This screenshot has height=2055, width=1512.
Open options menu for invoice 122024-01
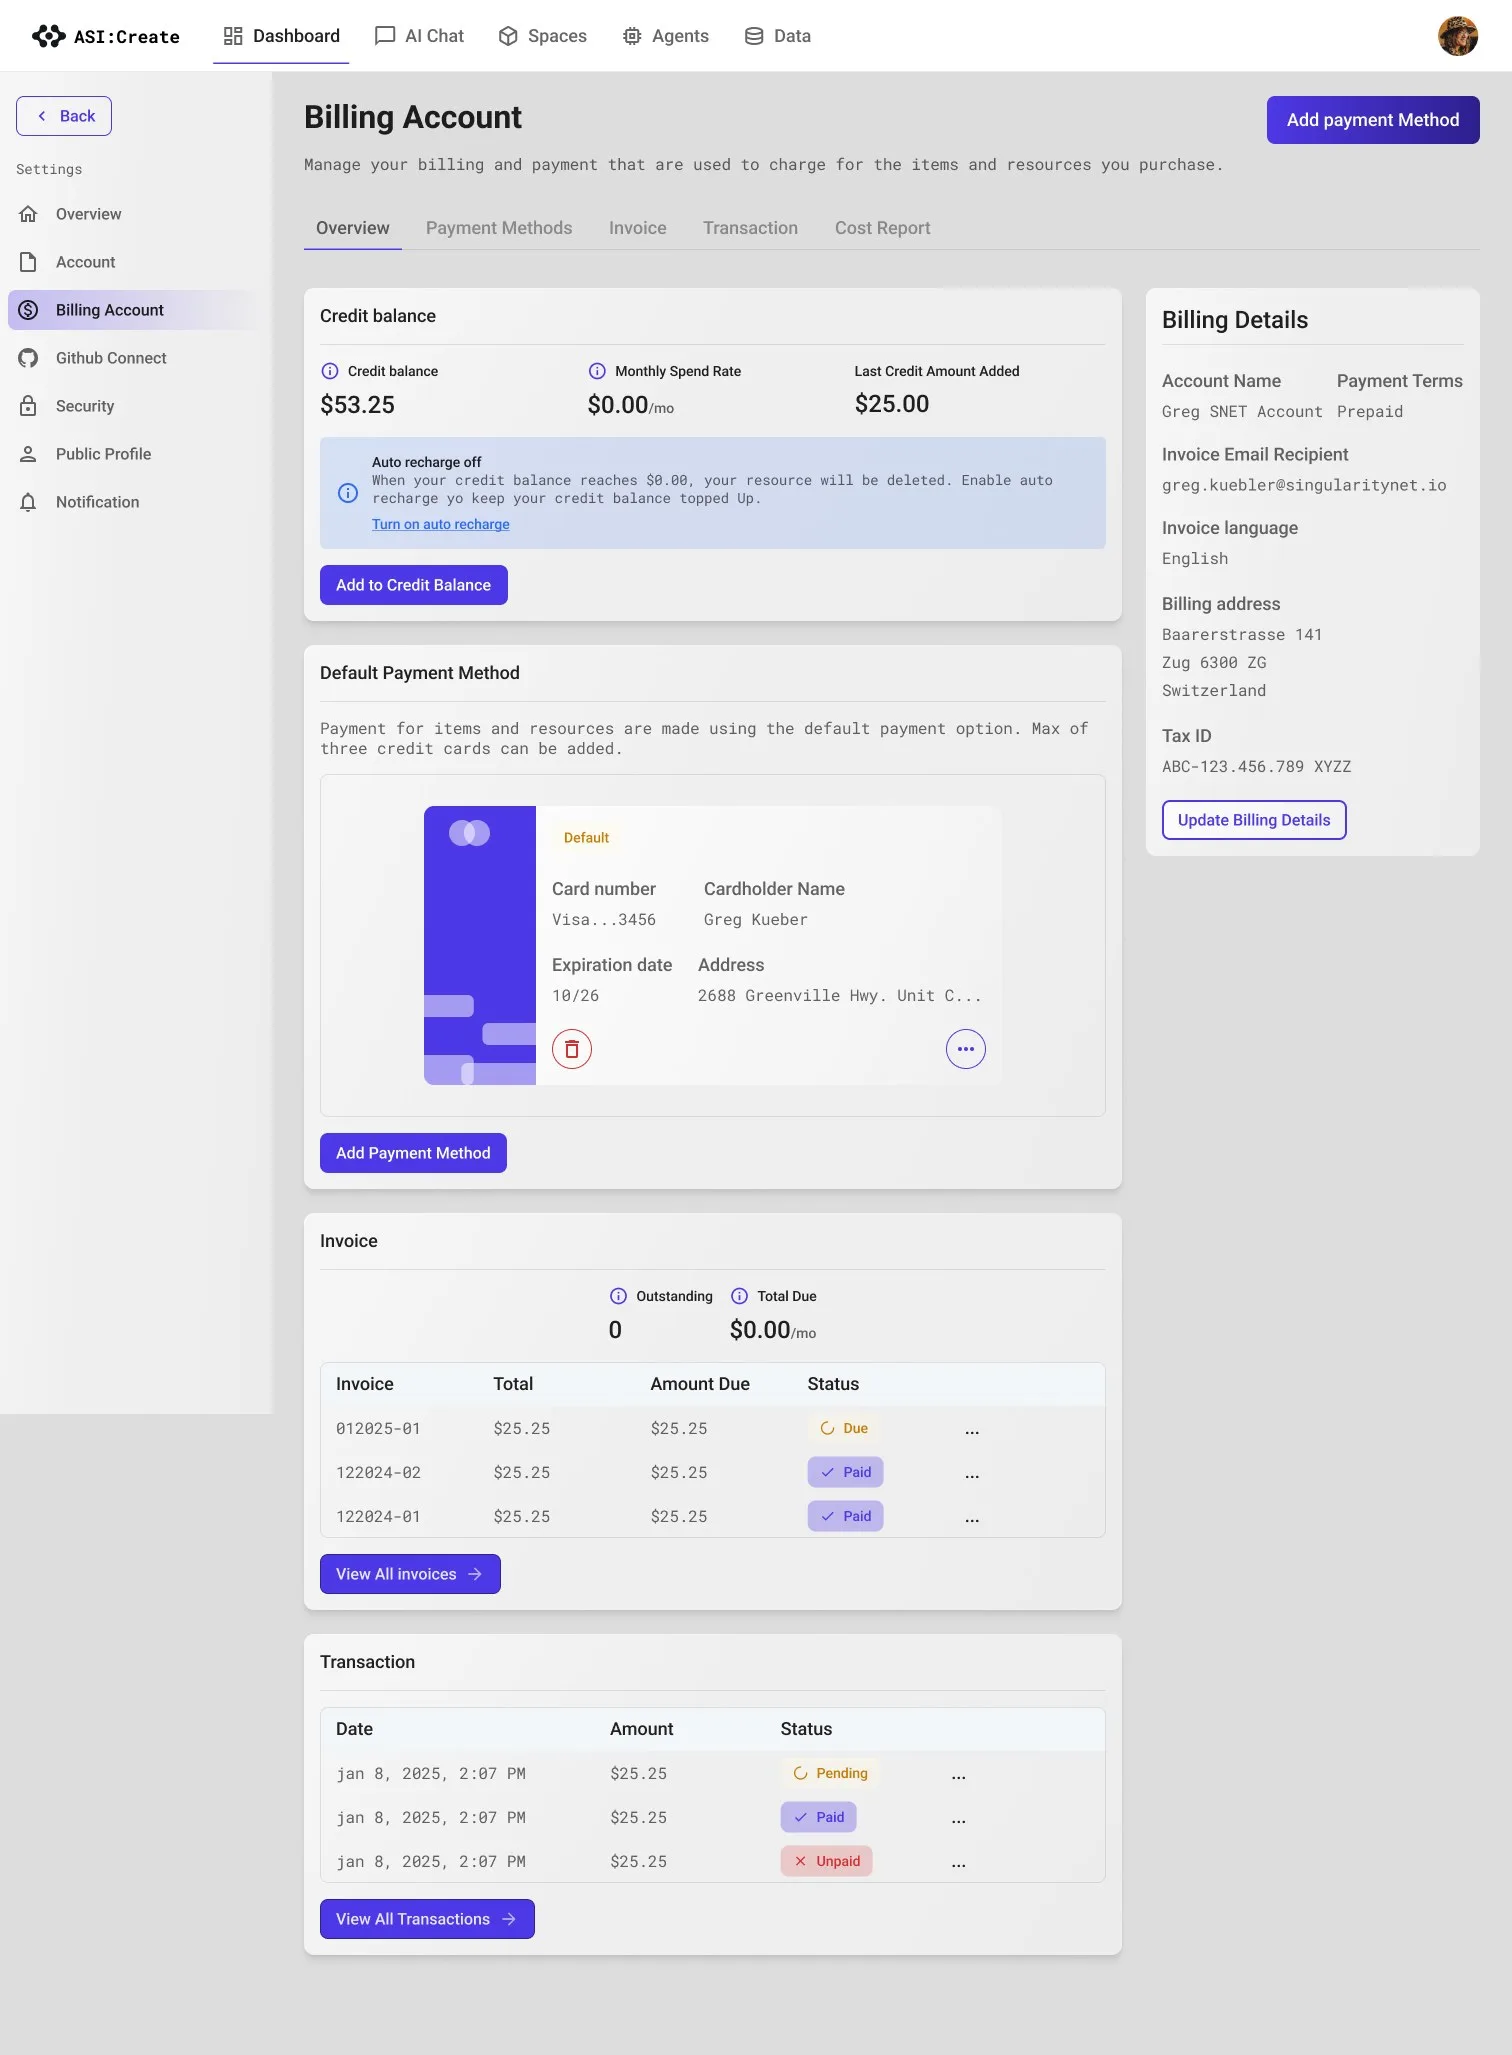[x=972, y=1518]
